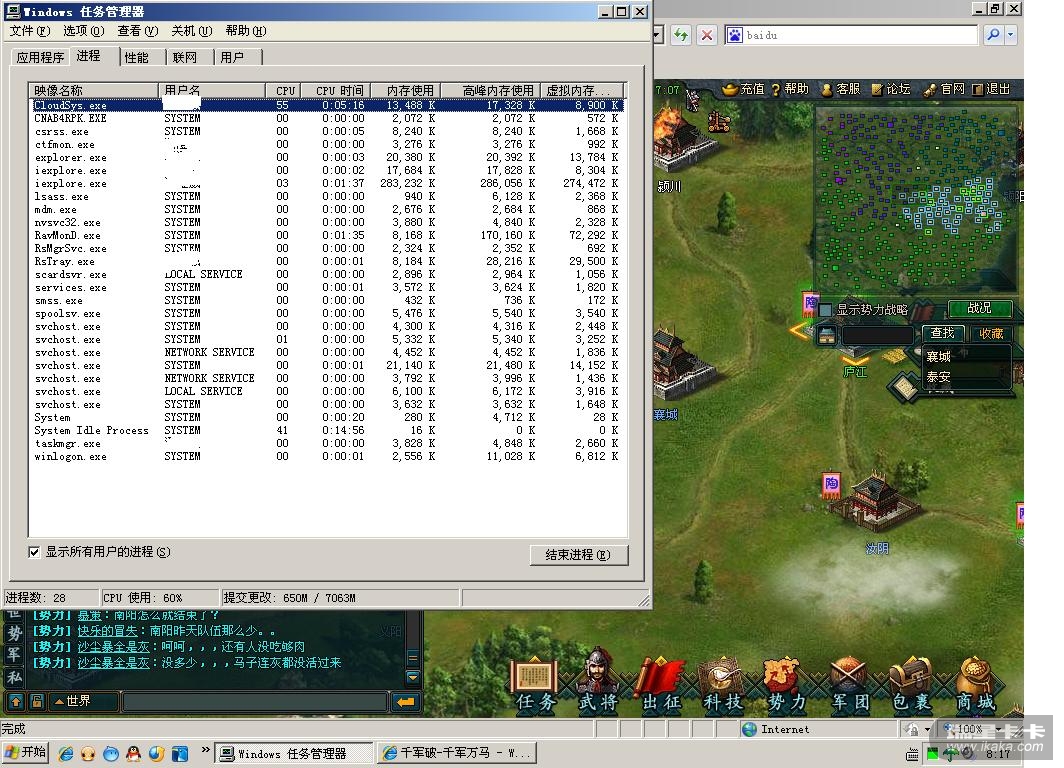
Task: Open the 查看 menu in Task Manager
Action: point(137,31)
